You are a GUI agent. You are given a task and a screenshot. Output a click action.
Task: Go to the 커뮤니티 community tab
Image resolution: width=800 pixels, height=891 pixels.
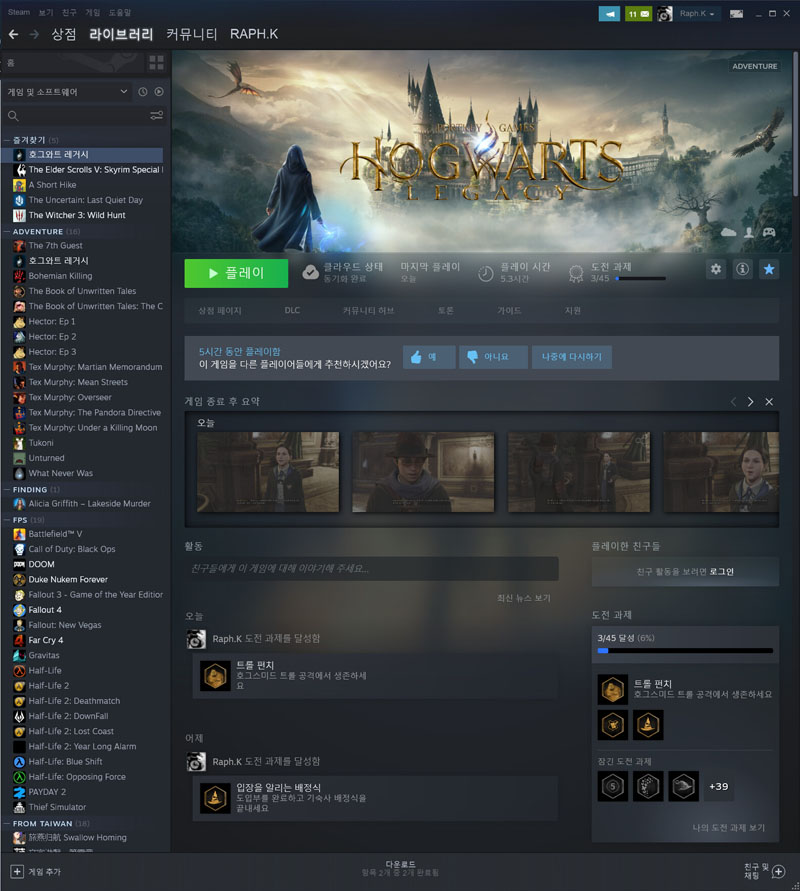(191, 34)
